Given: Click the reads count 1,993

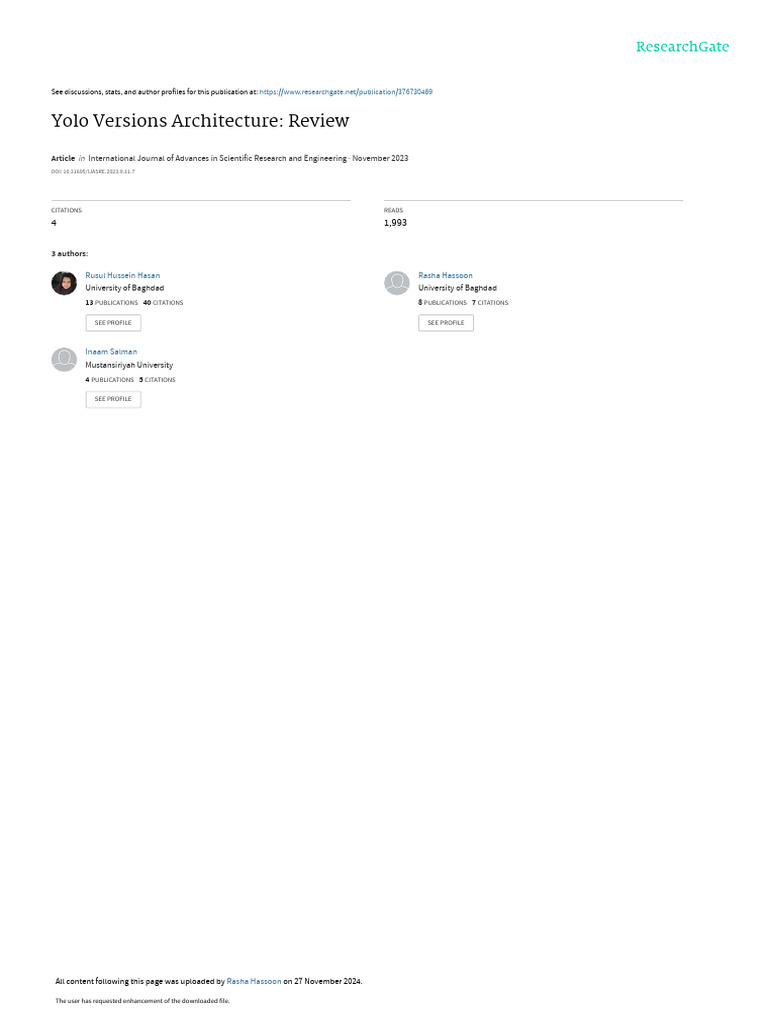Looking at the screenshot, I should tap(395, 223).
